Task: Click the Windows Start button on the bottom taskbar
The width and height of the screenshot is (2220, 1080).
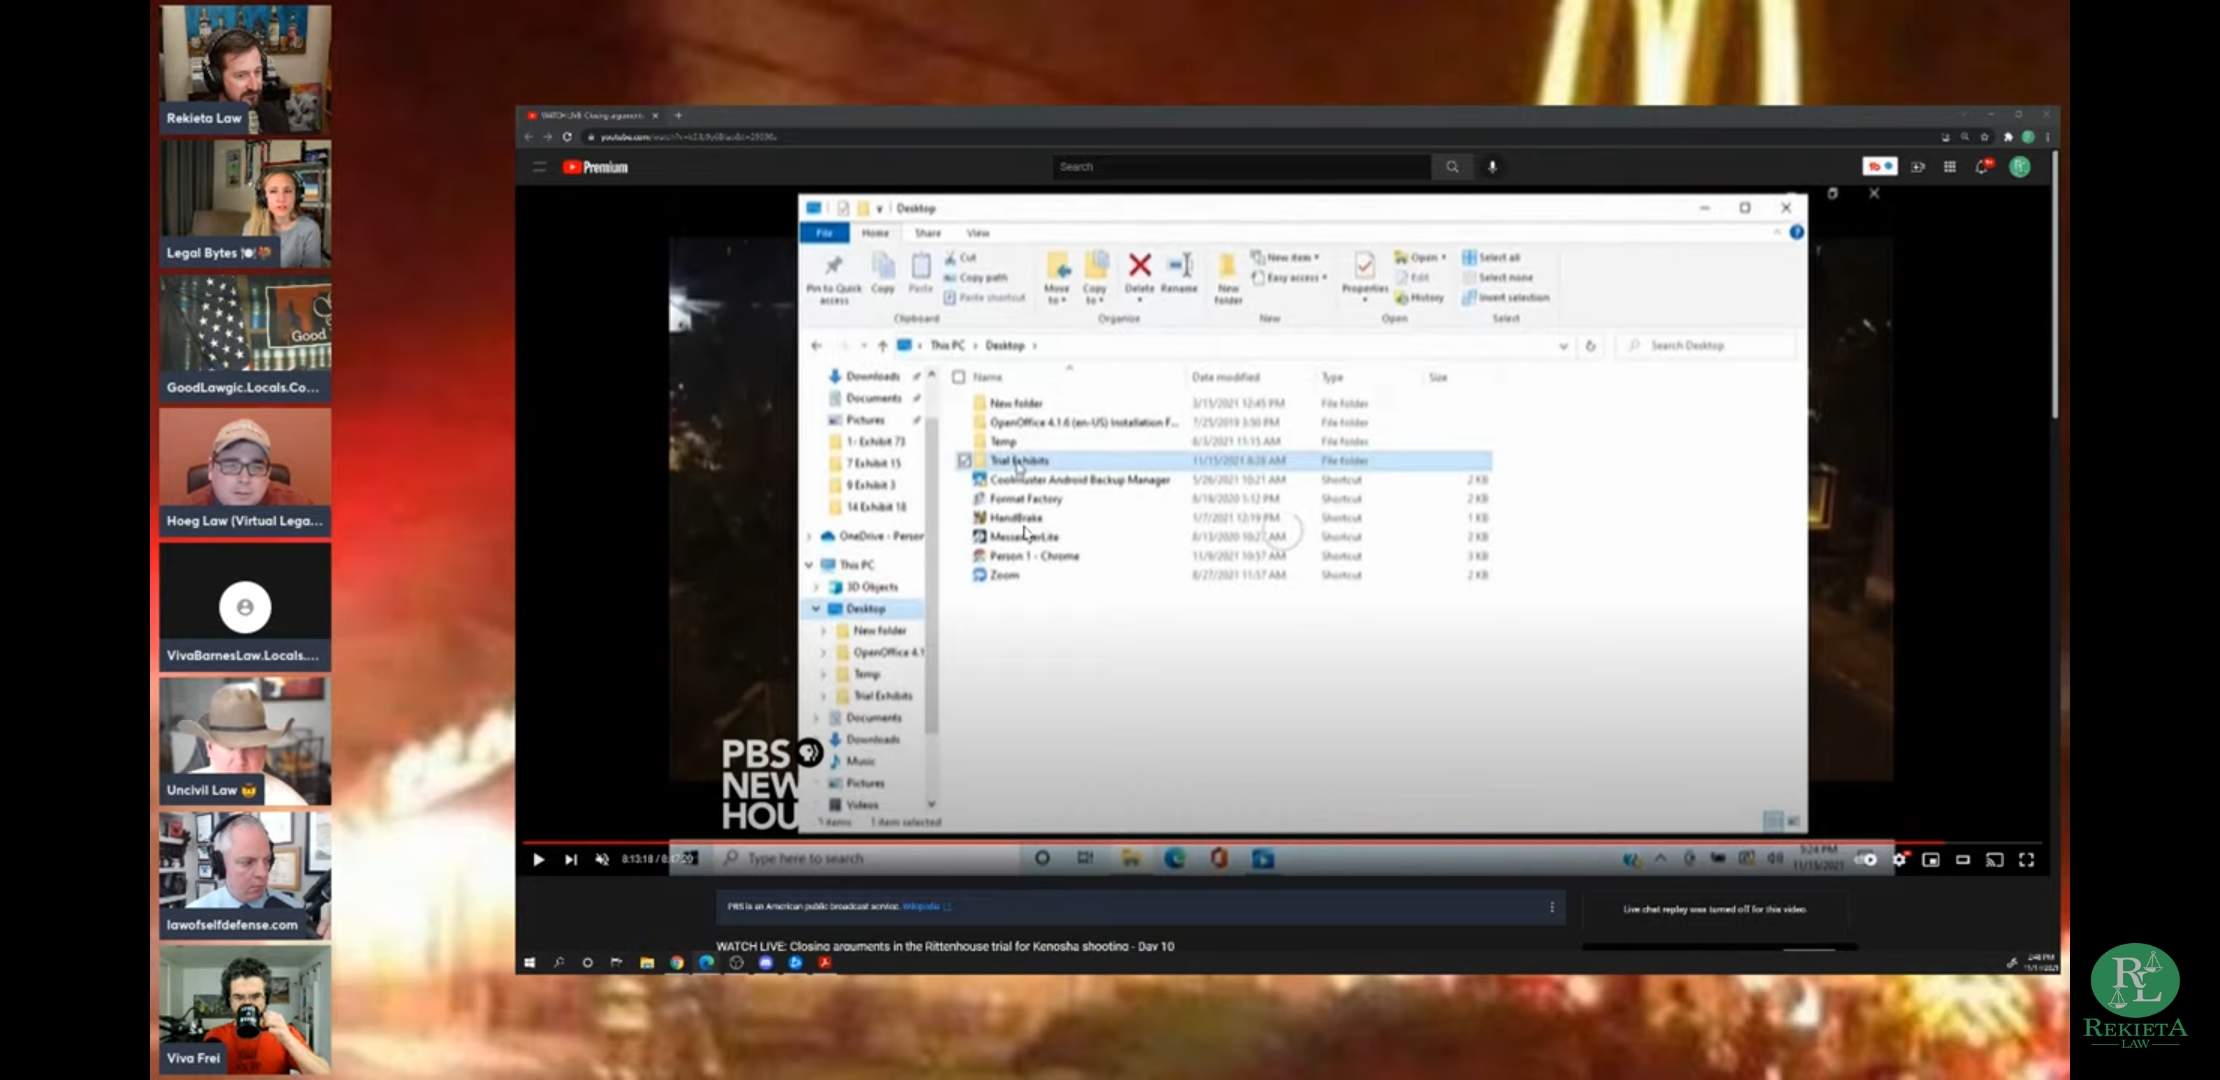Action: coord(529,962)
